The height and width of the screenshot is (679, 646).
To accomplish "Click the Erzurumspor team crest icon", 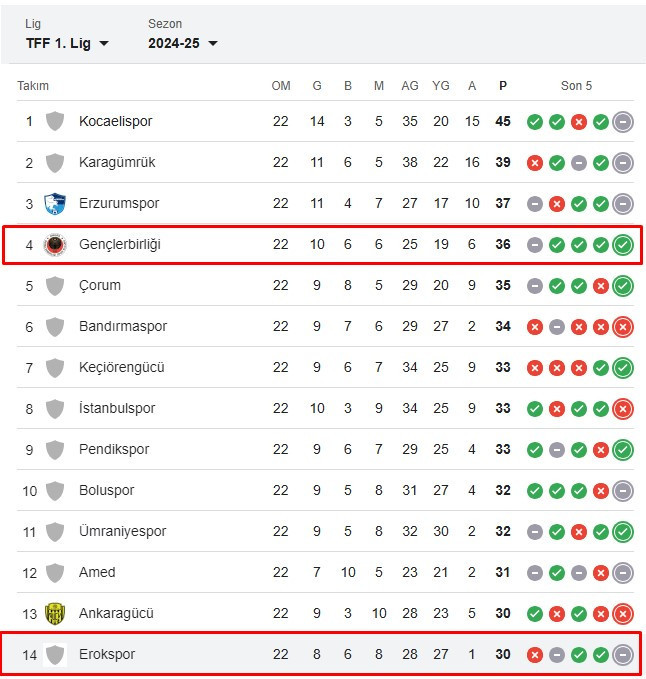I will coord(55,204).
